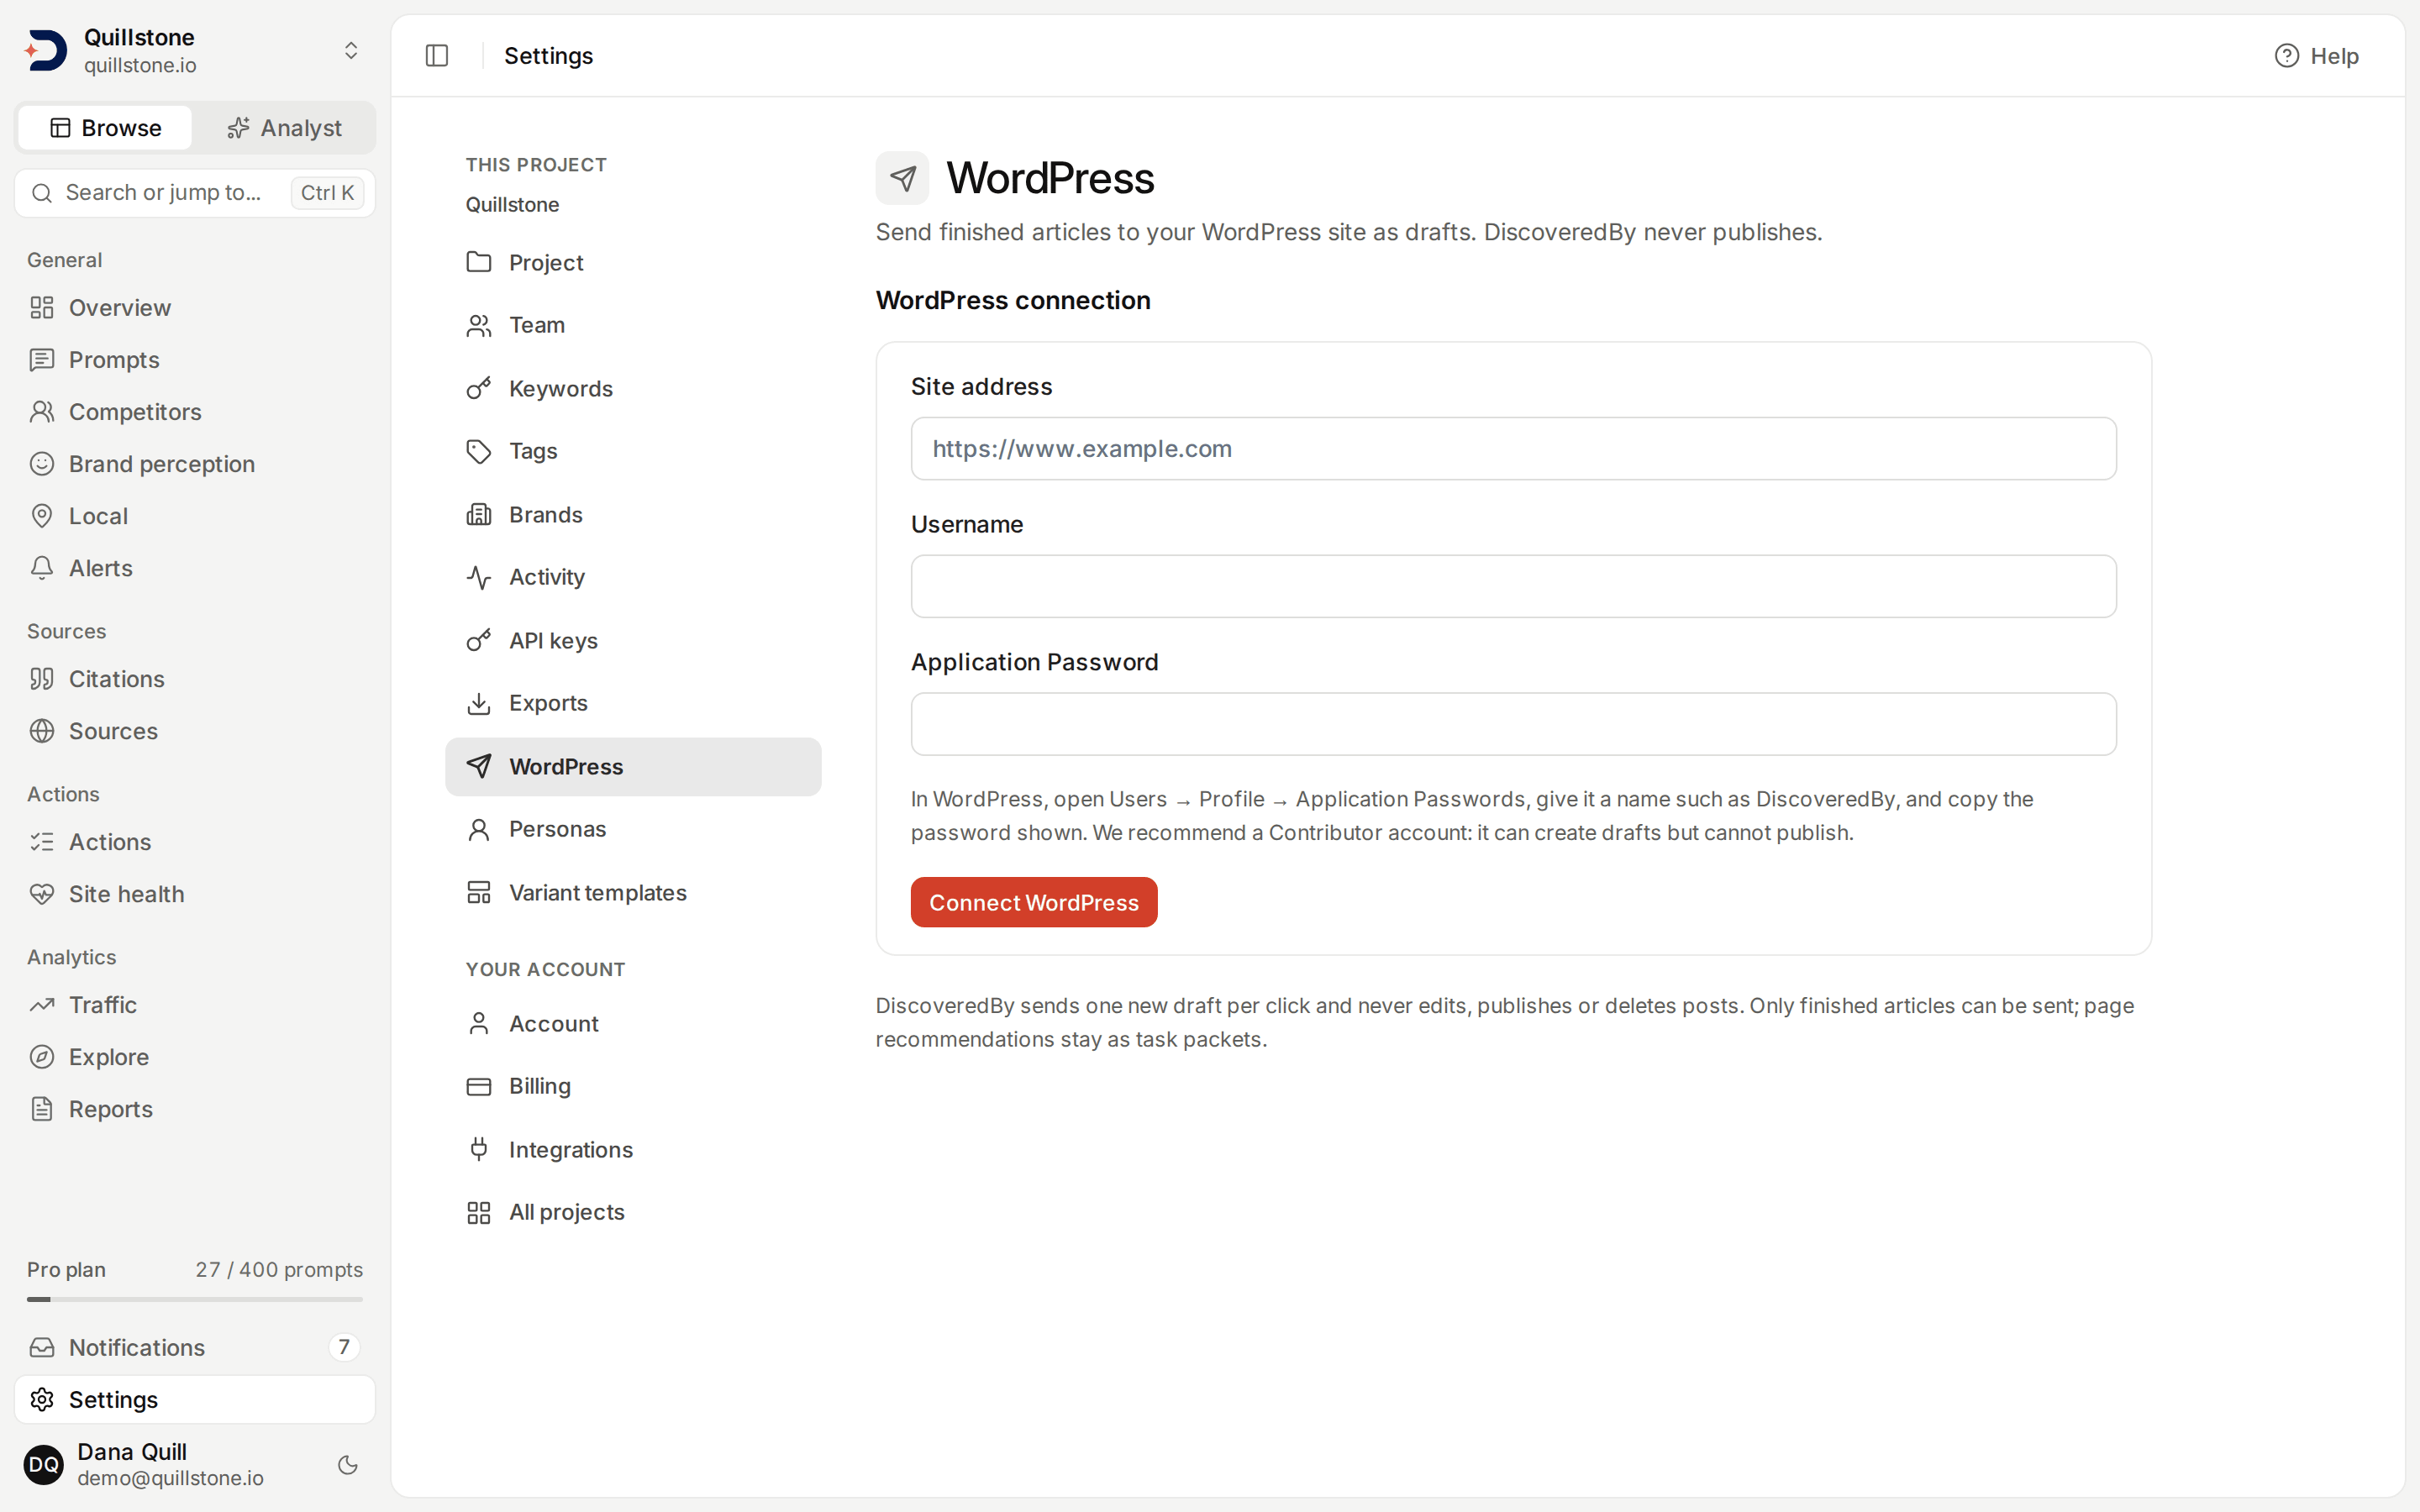Click the Username input field
This screenshot has height=1512, width=2420.
click(x=1513, y=586)
